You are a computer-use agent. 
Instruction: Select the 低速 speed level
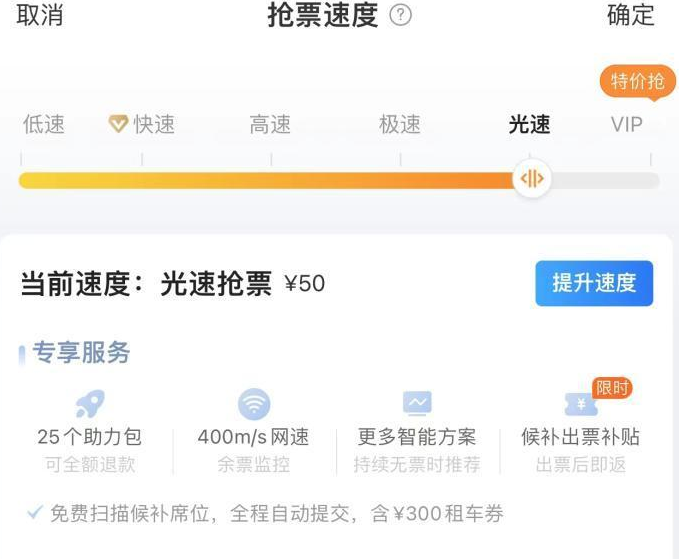point(44,125)
